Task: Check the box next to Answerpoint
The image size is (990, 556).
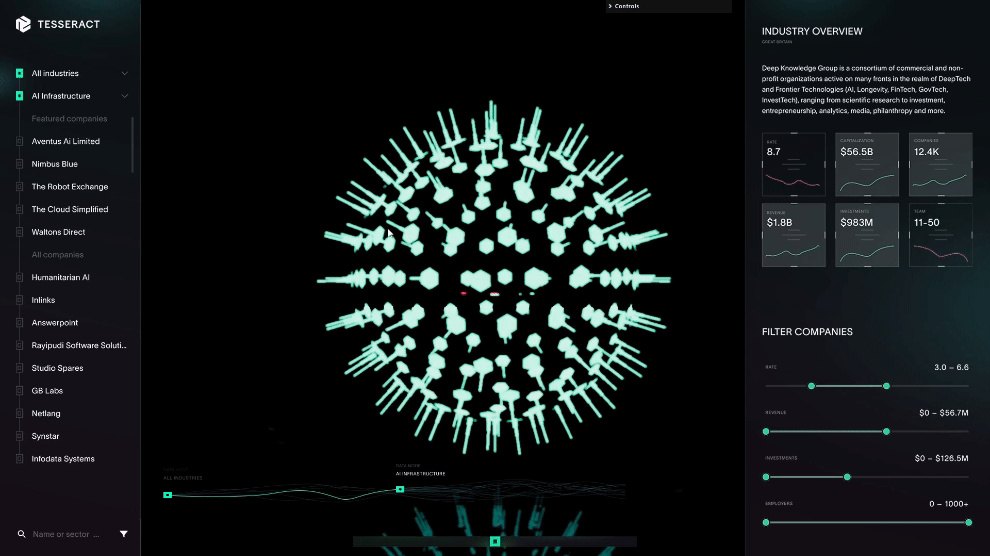Action: tap(20, 323)
